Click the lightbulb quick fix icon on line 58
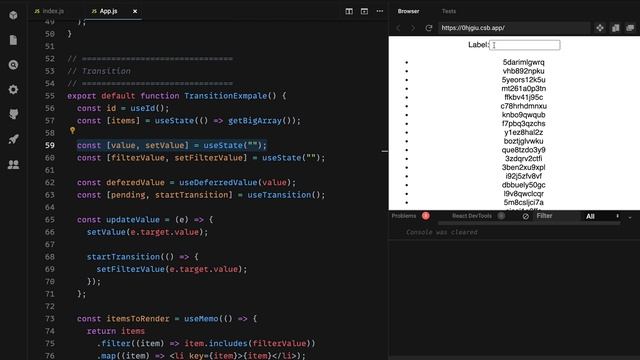This screenshot has height=360, width=640. coord(72,131)
